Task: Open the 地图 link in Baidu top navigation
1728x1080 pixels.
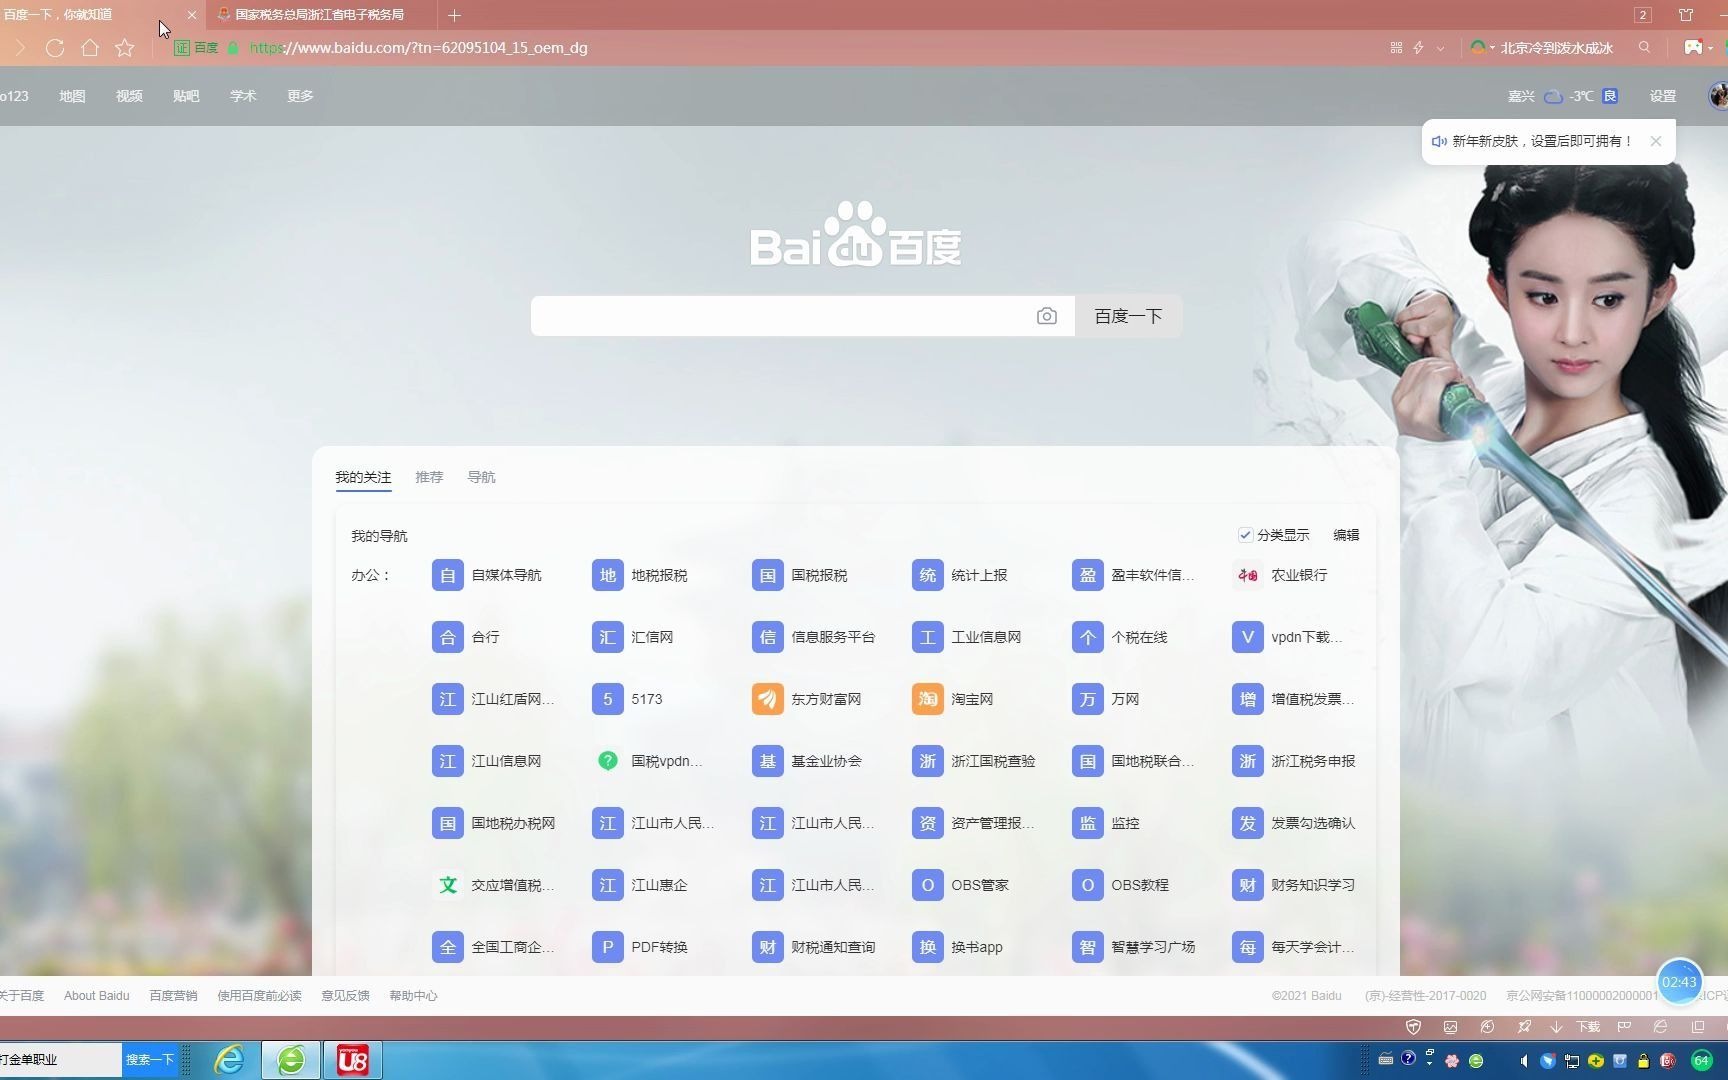Action: coord(72,96)
